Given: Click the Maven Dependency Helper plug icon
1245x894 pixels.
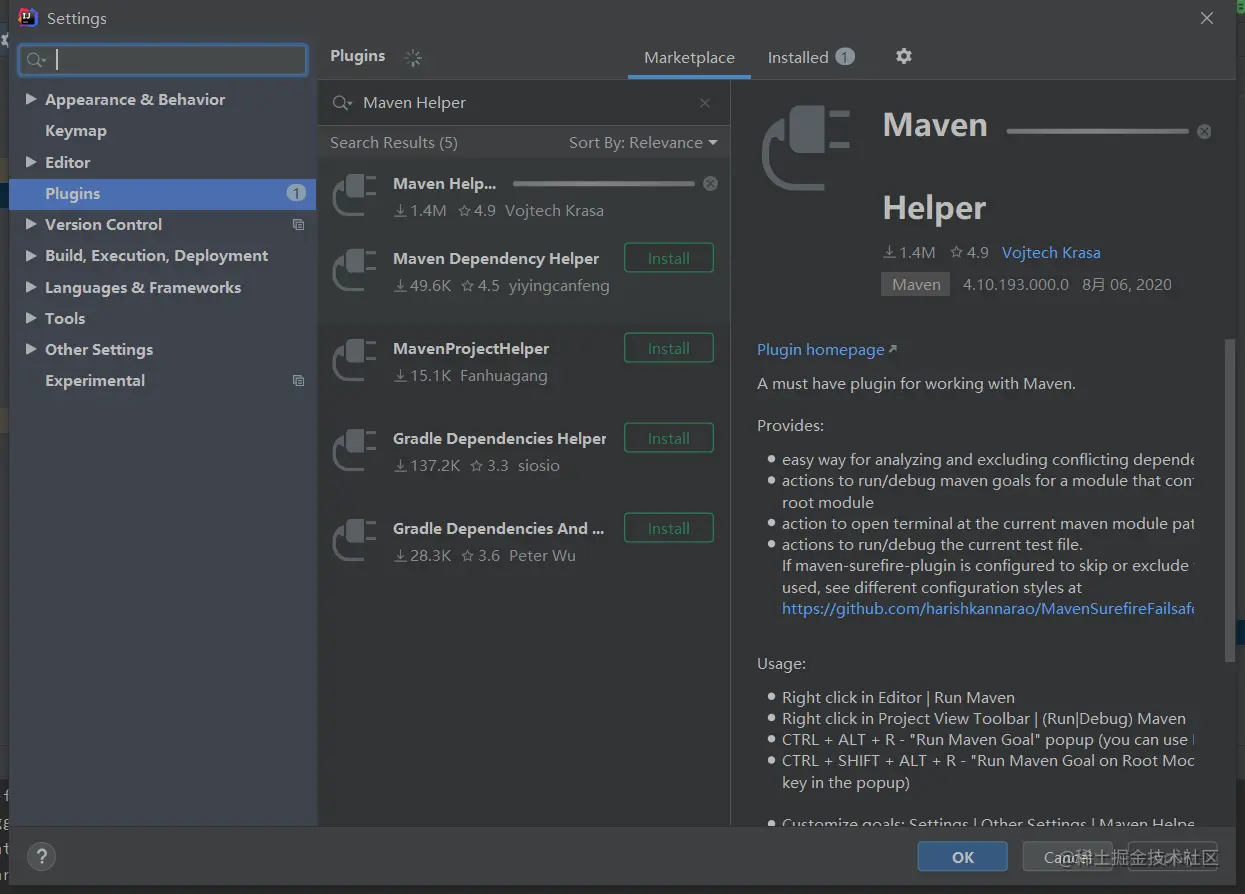Looking at the screenshot, I should coord(355,270).
